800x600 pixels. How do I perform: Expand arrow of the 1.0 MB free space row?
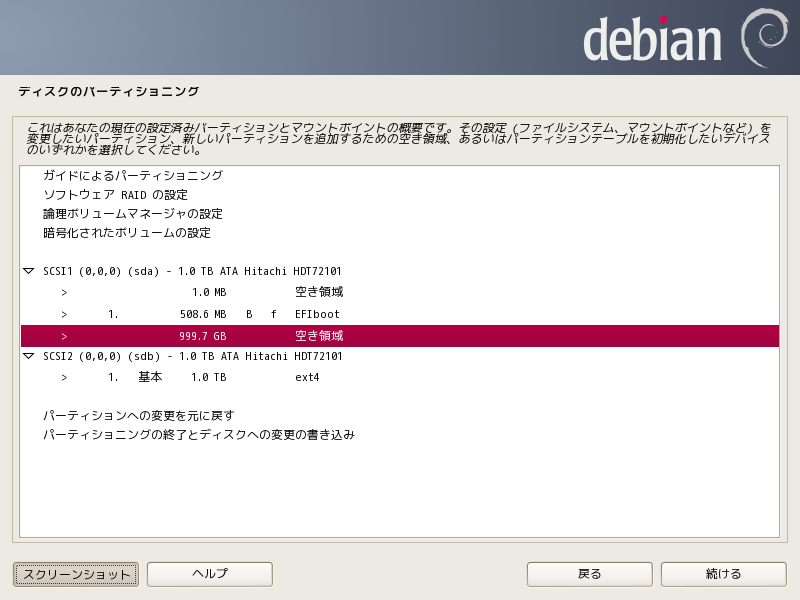click(x=64, y=293)
